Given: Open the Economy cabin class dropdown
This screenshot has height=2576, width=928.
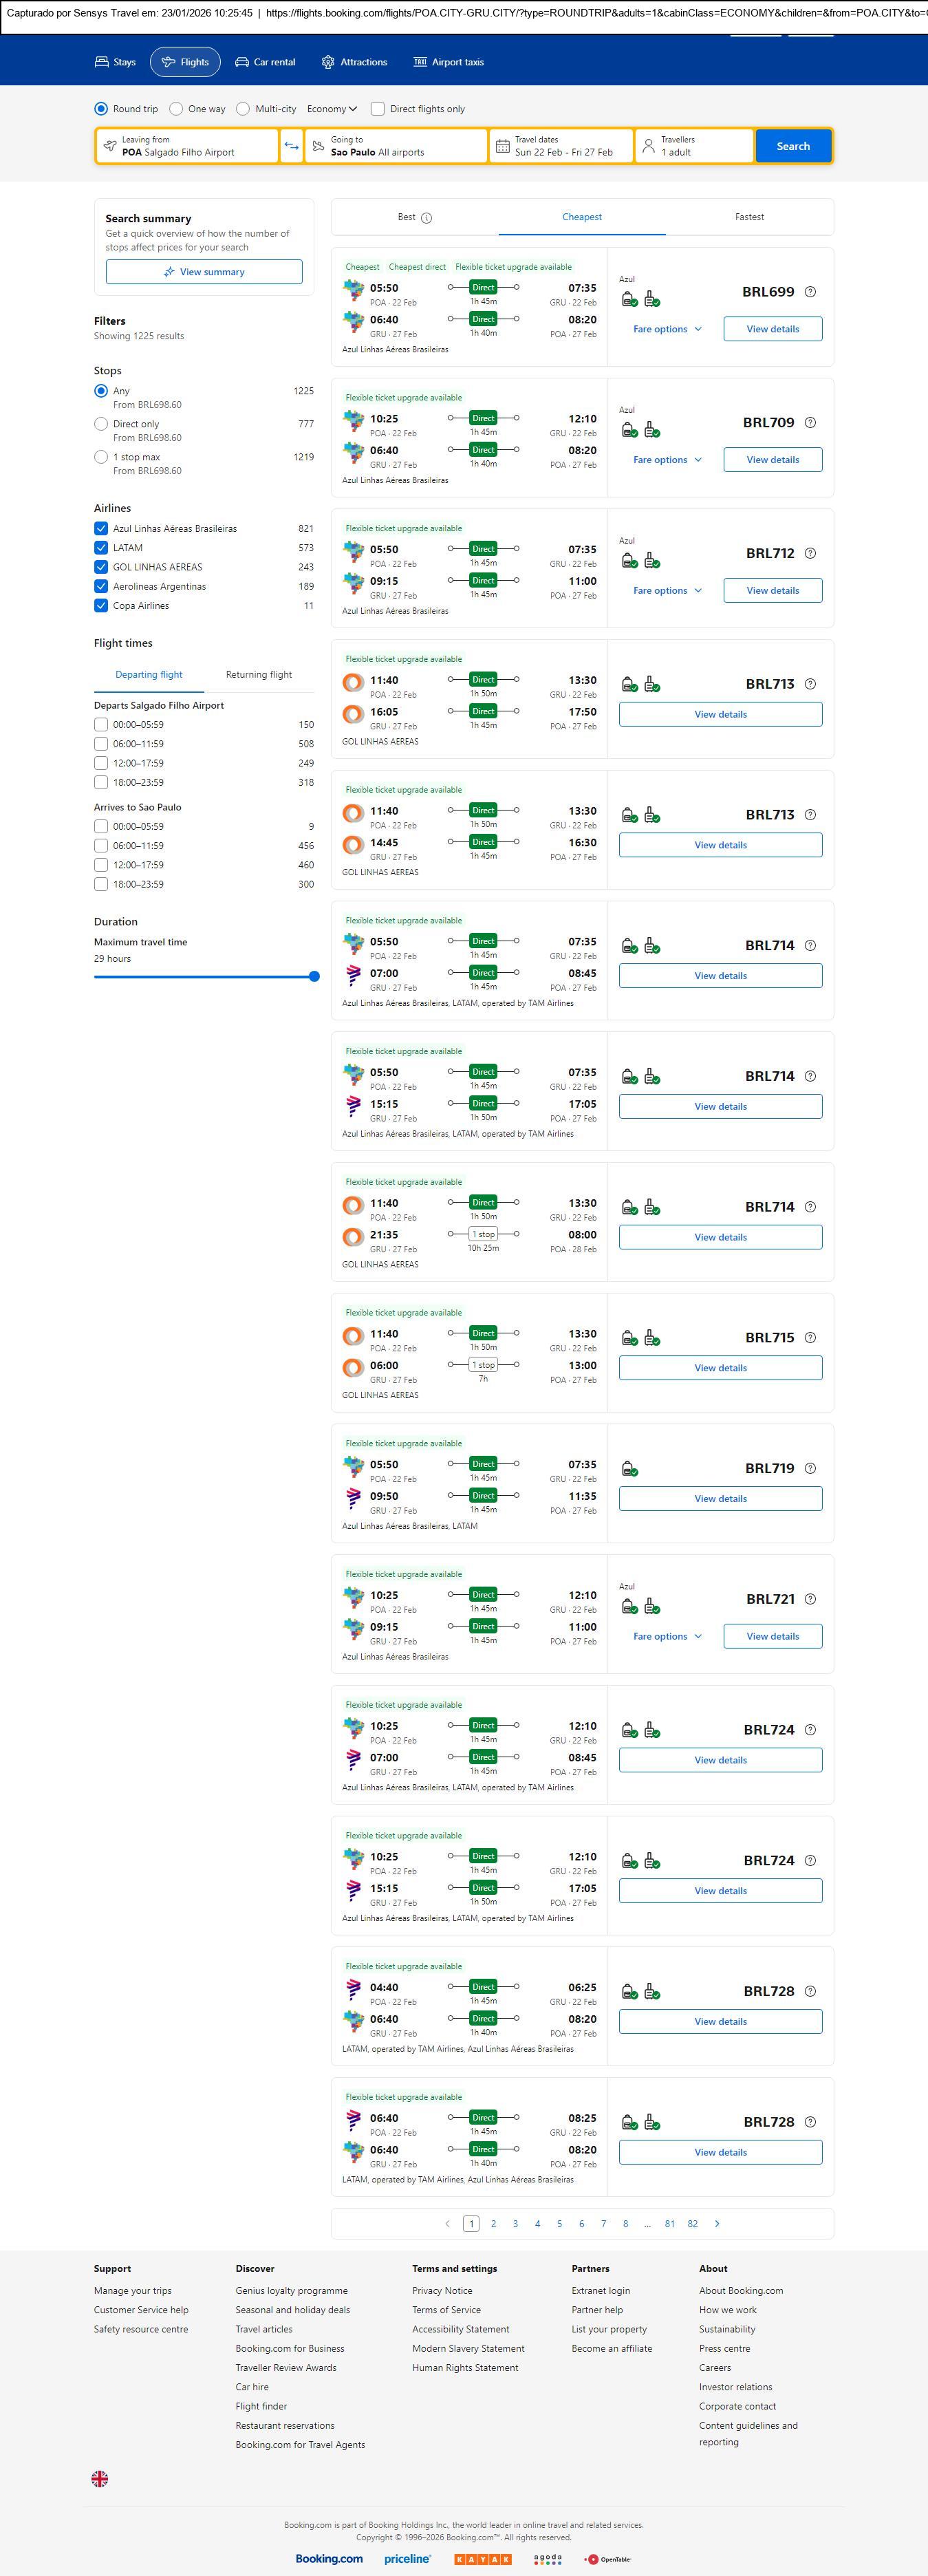Looking at the screenshot, I should (x=331, y=109).
